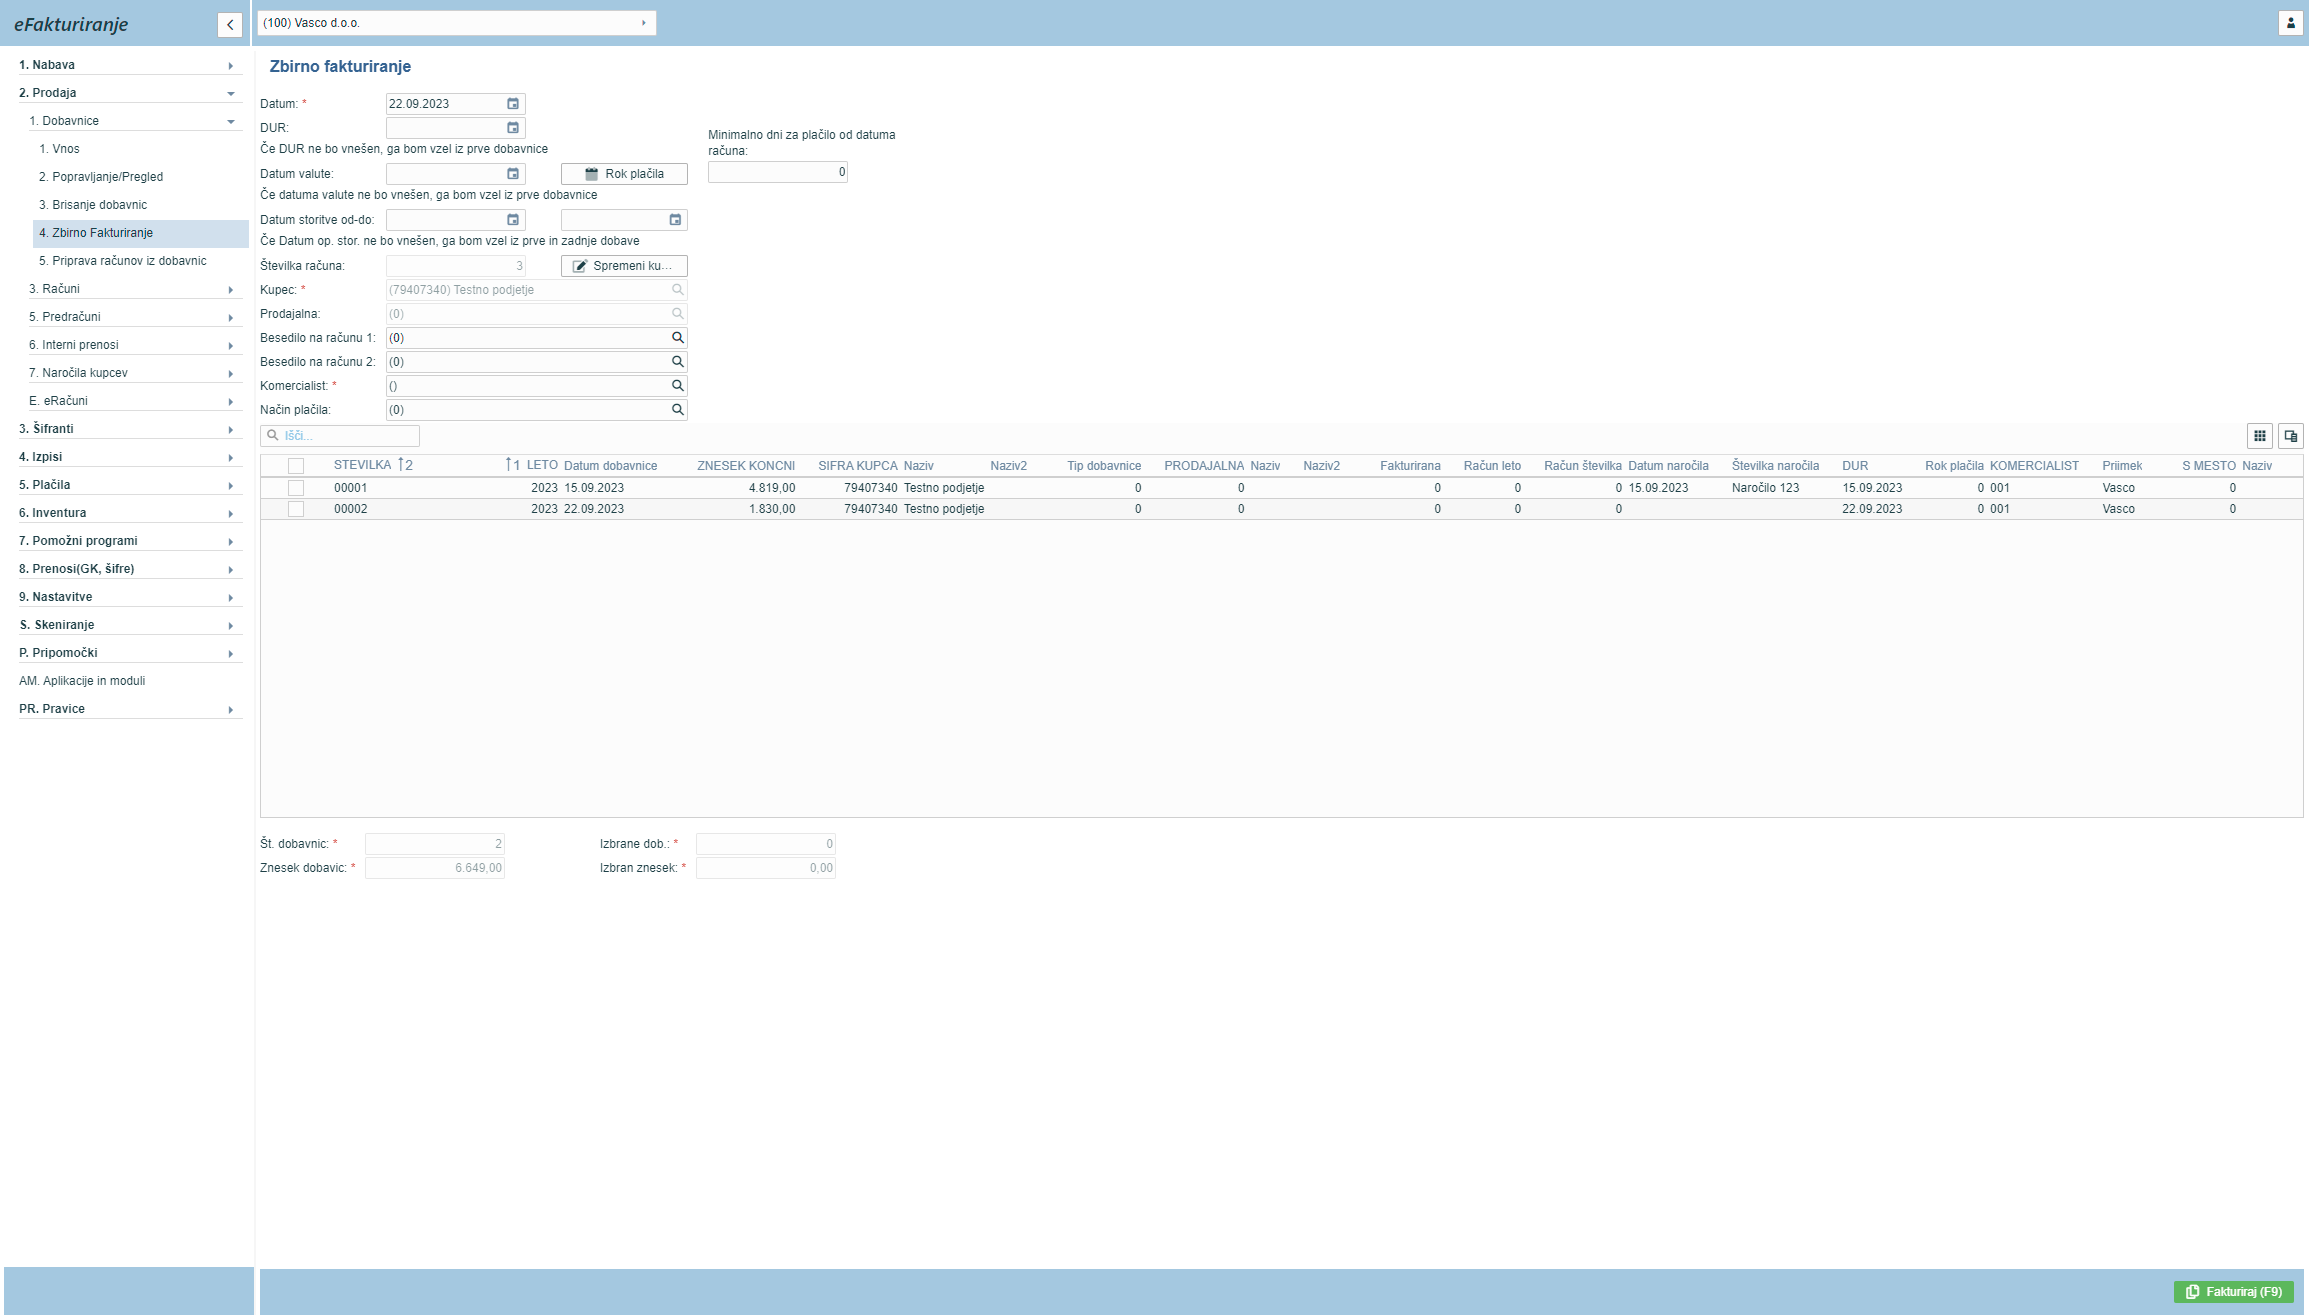Open the user profile icon
The image size is (2309, 1315).
(x=2290, y=23)
